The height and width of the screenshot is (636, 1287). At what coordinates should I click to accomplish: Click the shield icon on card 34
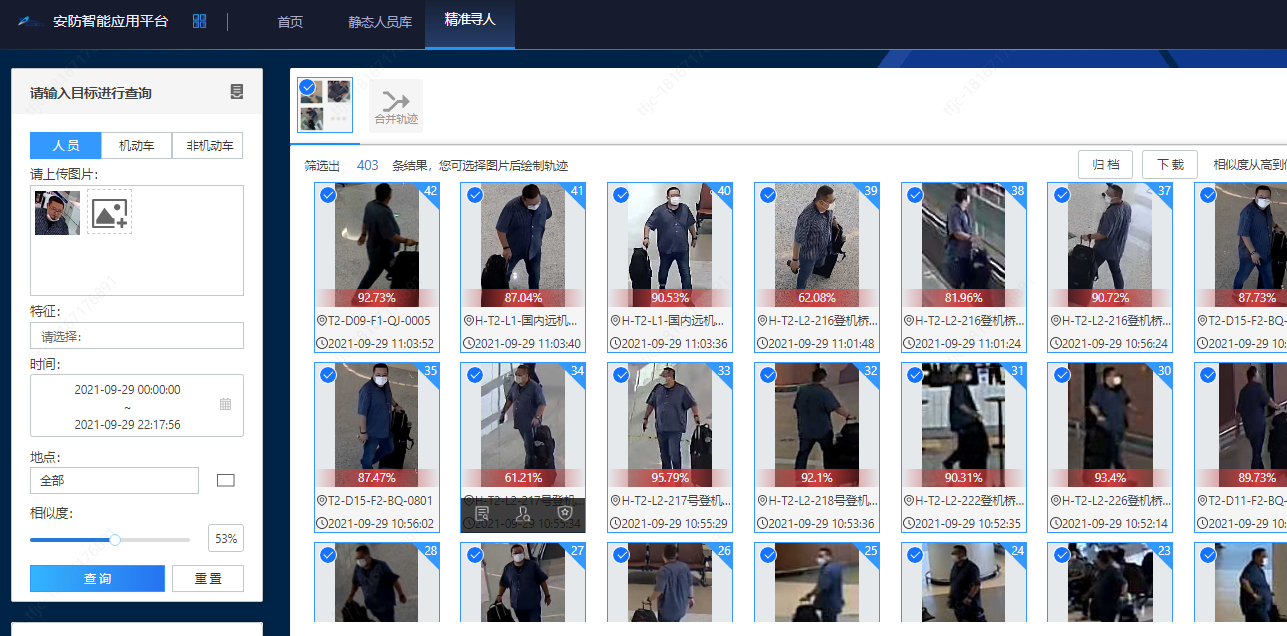pos(565,514)
